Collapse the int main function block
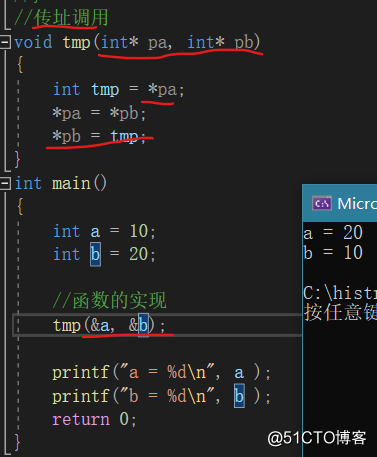The width and height of the screenshot is (377, 457). point(5,183)
